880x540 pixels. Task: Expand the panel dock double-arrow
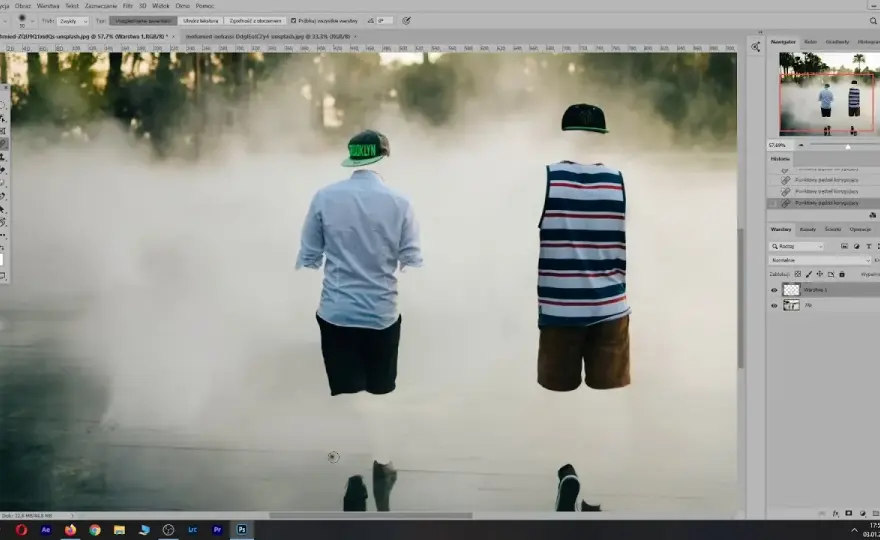760,33
